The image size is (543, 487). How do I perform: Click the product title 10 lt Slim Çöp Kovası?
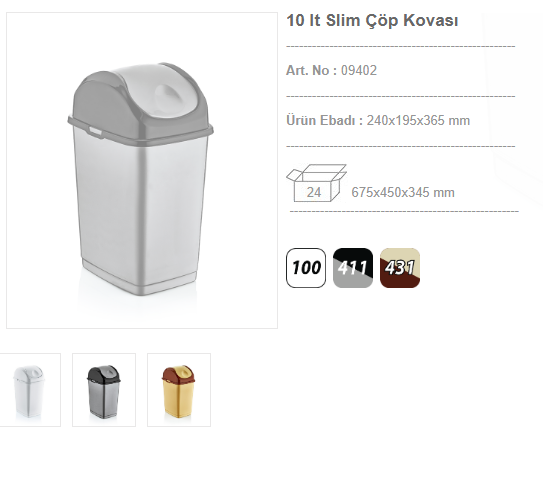[x=372, y=20]
